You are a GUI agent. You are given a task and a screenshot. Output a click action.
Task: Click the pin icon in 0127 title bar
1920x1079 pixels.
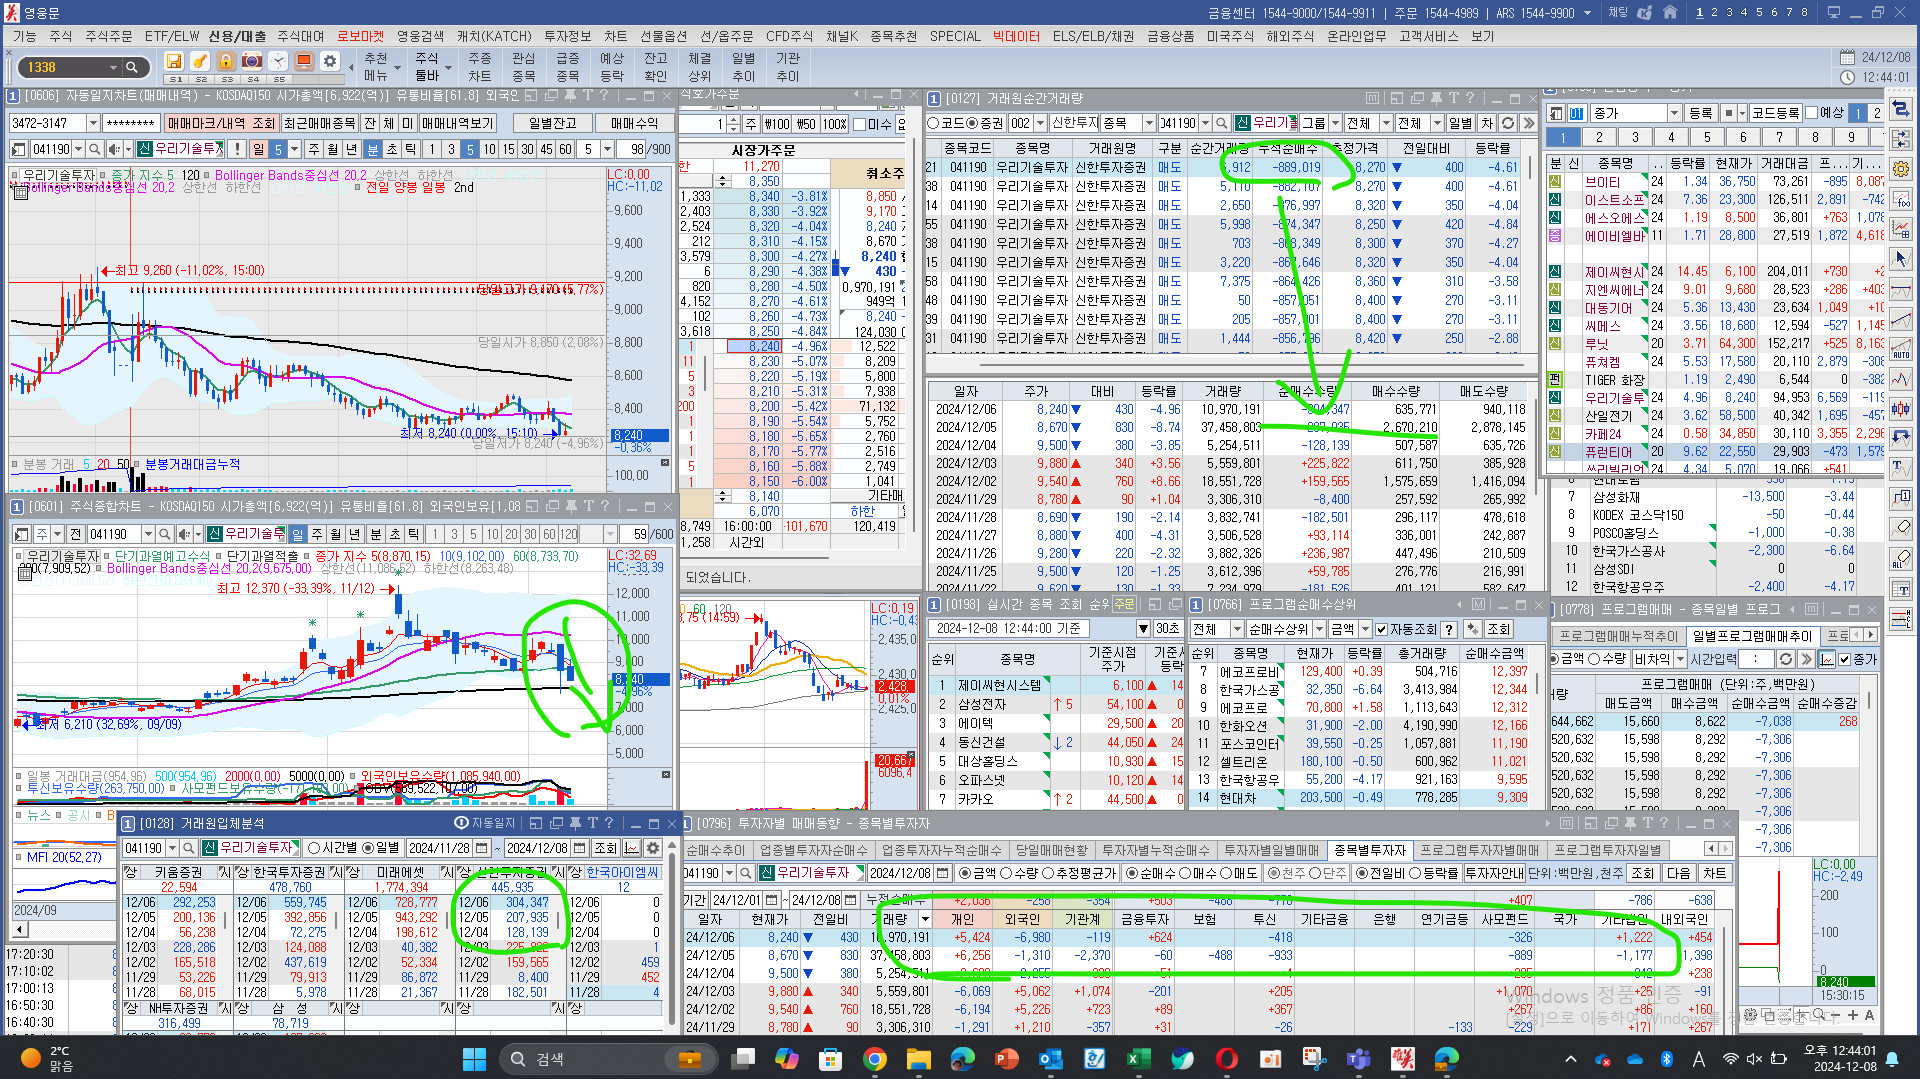(1437, 98)
